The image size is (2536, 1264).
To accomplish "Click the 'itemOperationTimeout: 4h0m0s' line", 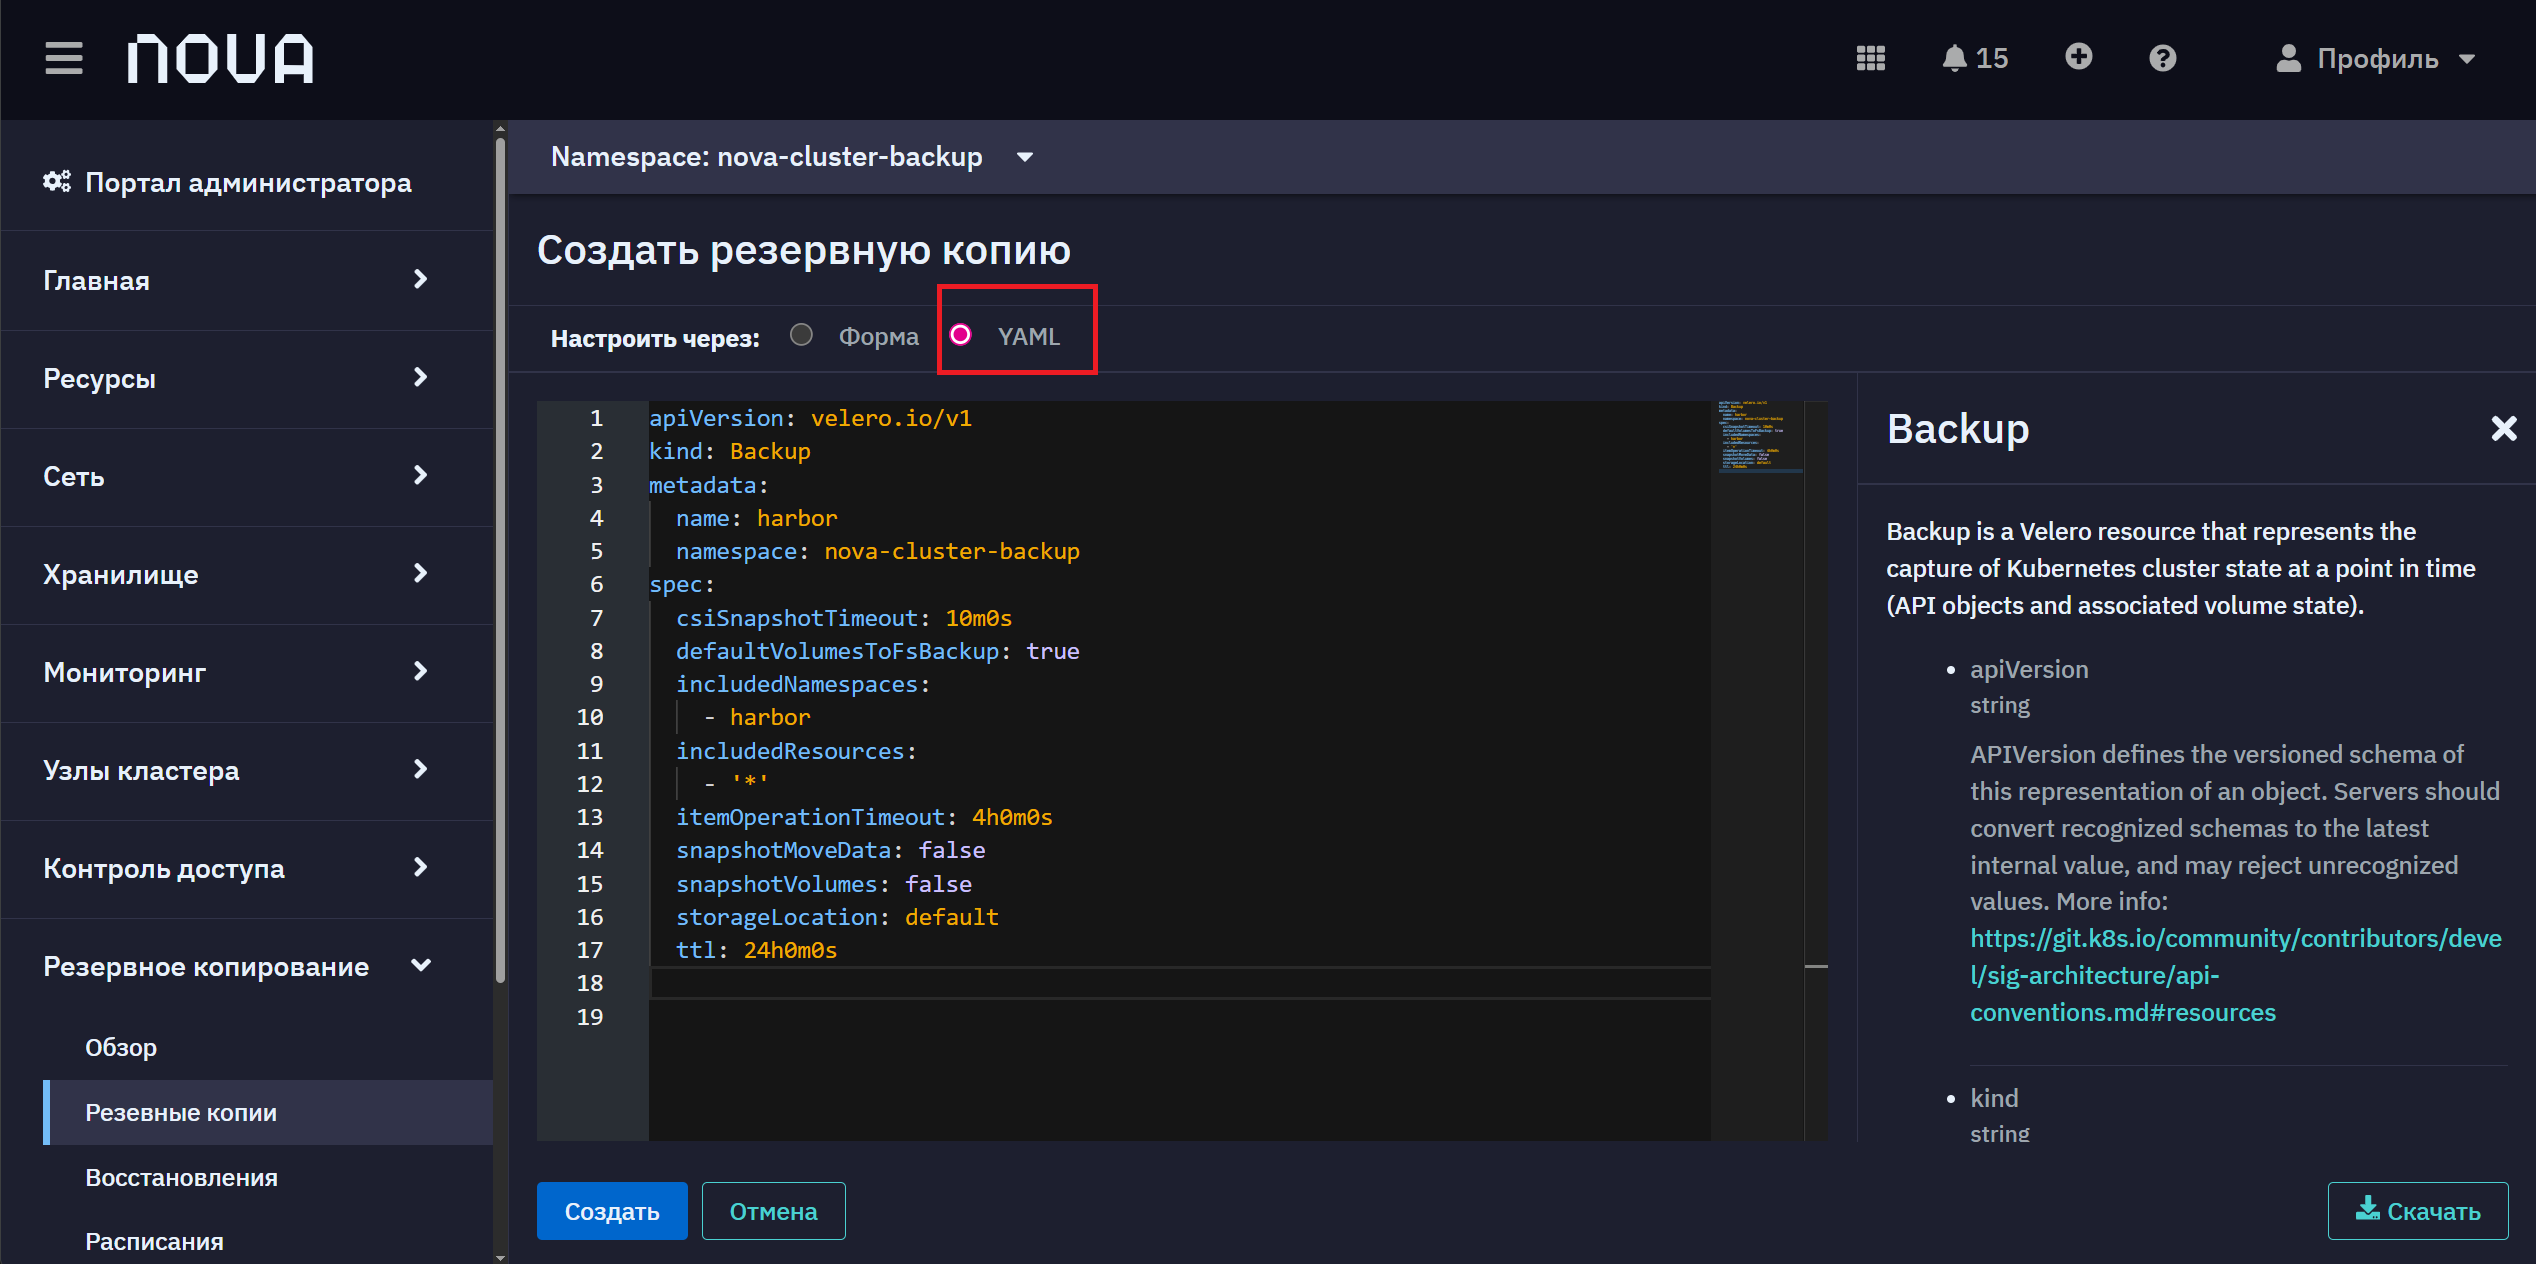I will (x=864, y=817).
